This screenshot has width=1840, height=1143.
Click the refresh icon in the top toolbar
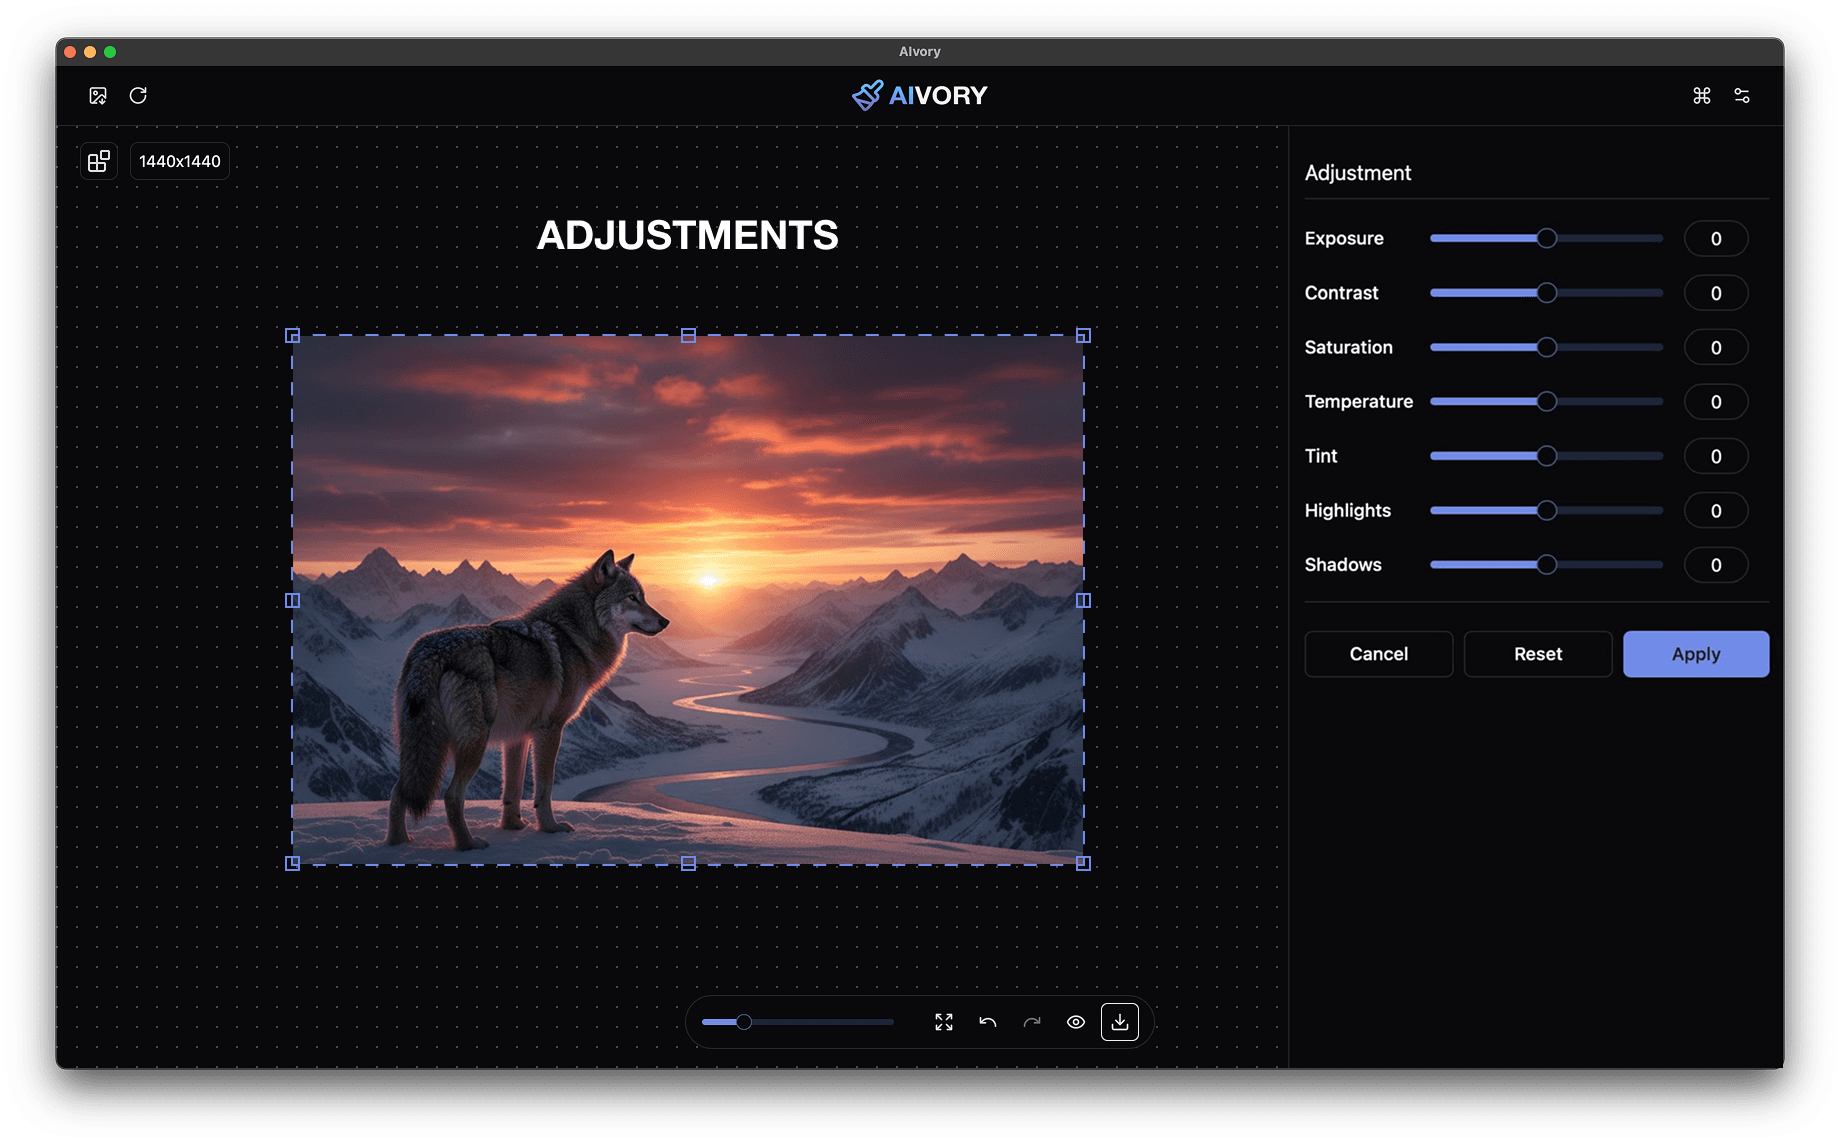[x=139, y=95]
